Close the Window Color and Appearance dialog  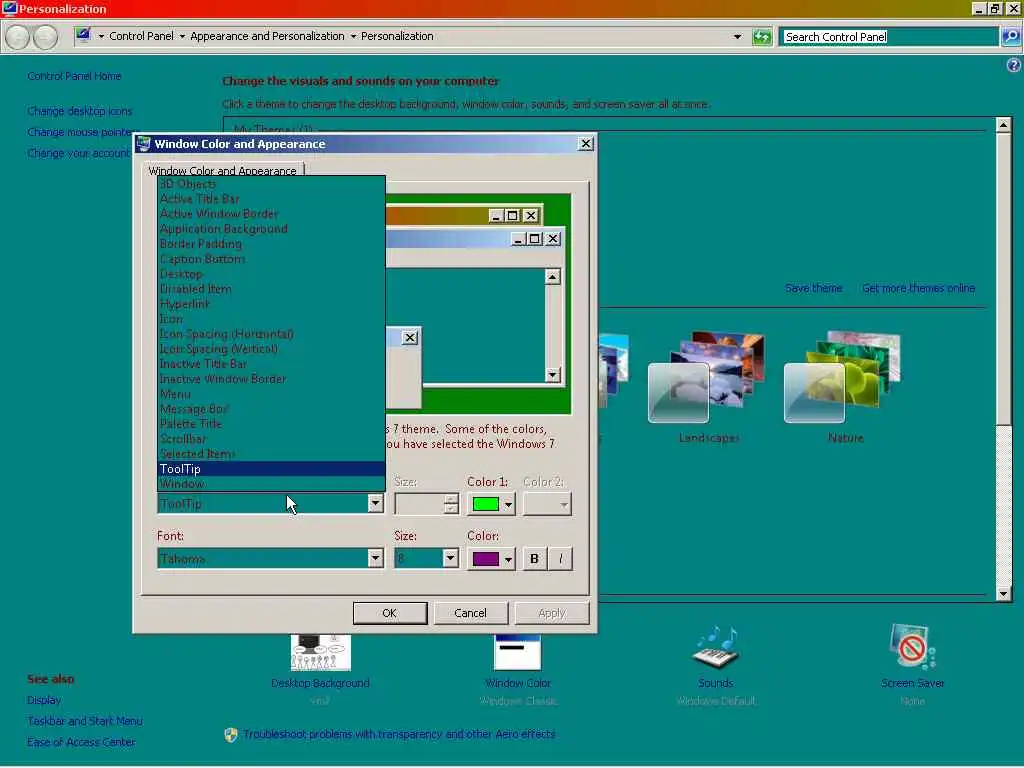click(586, 144)
